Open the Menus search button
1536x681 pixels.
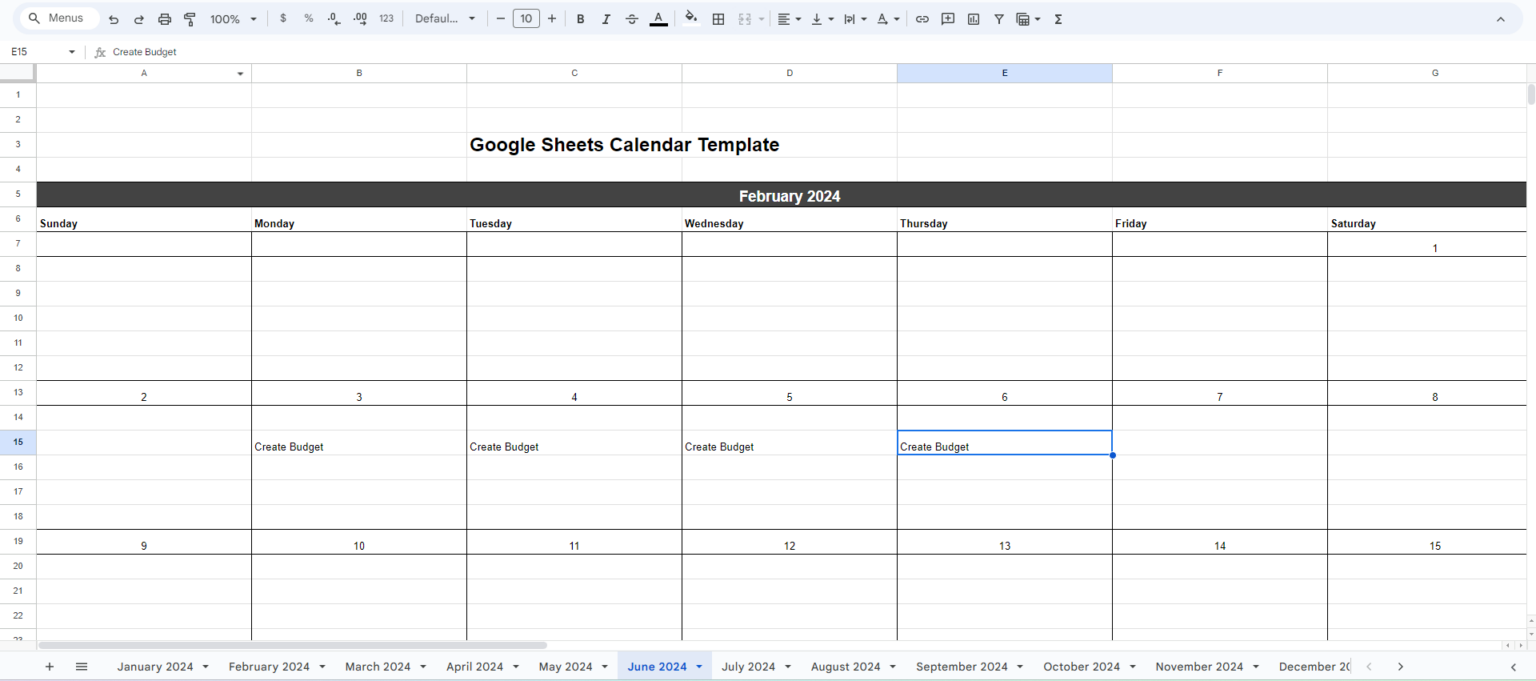(57, 18)
